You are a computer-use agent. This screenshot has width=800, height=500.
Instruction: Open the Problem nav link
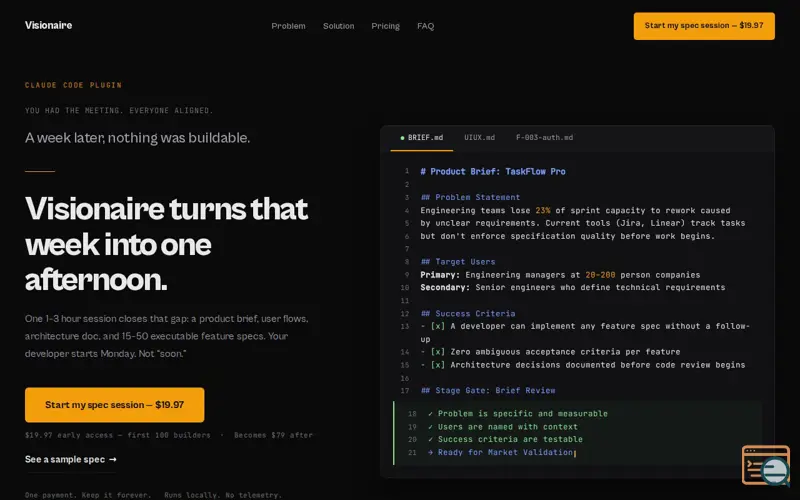click(x=288, y=26)
